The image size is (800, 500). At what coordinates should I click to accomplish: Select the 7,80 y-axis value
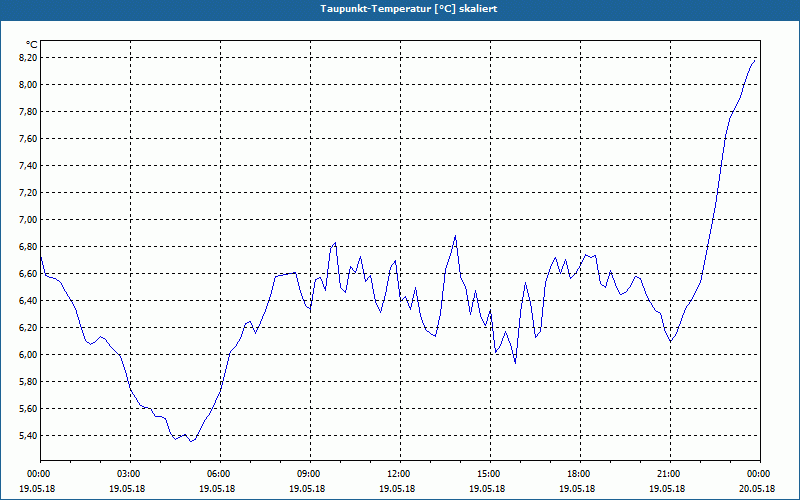tap(28, 112)
